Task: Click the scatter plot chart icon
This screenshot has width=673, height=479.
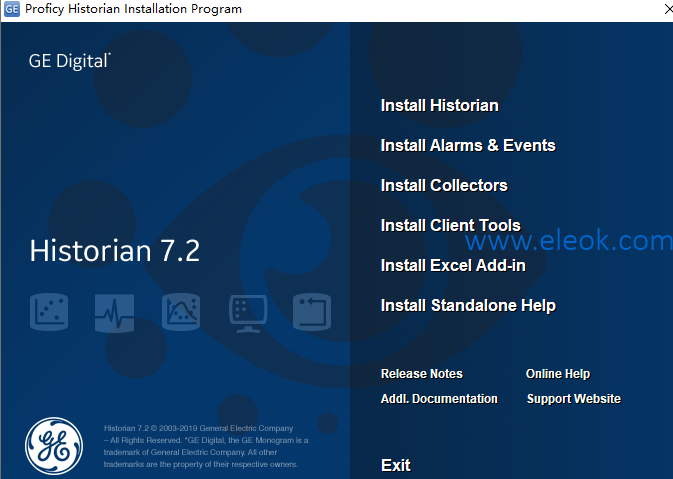Action: [x=49, y=312]
